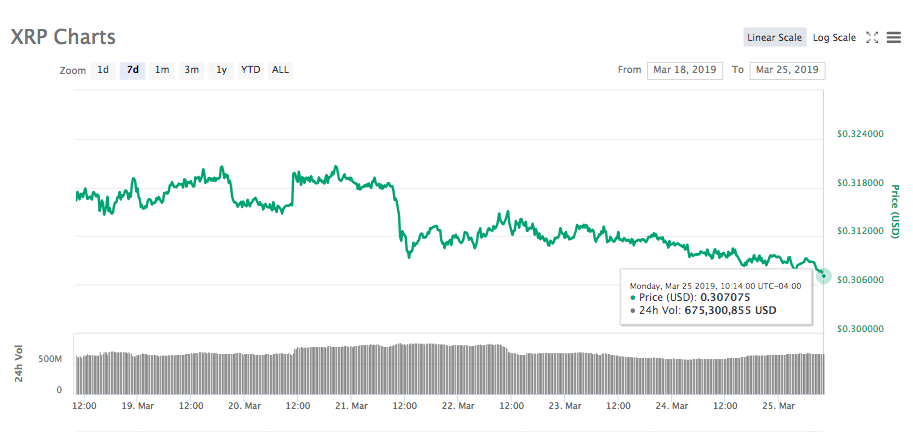Click the $0.318000 axis label

[x=860, y=183]
